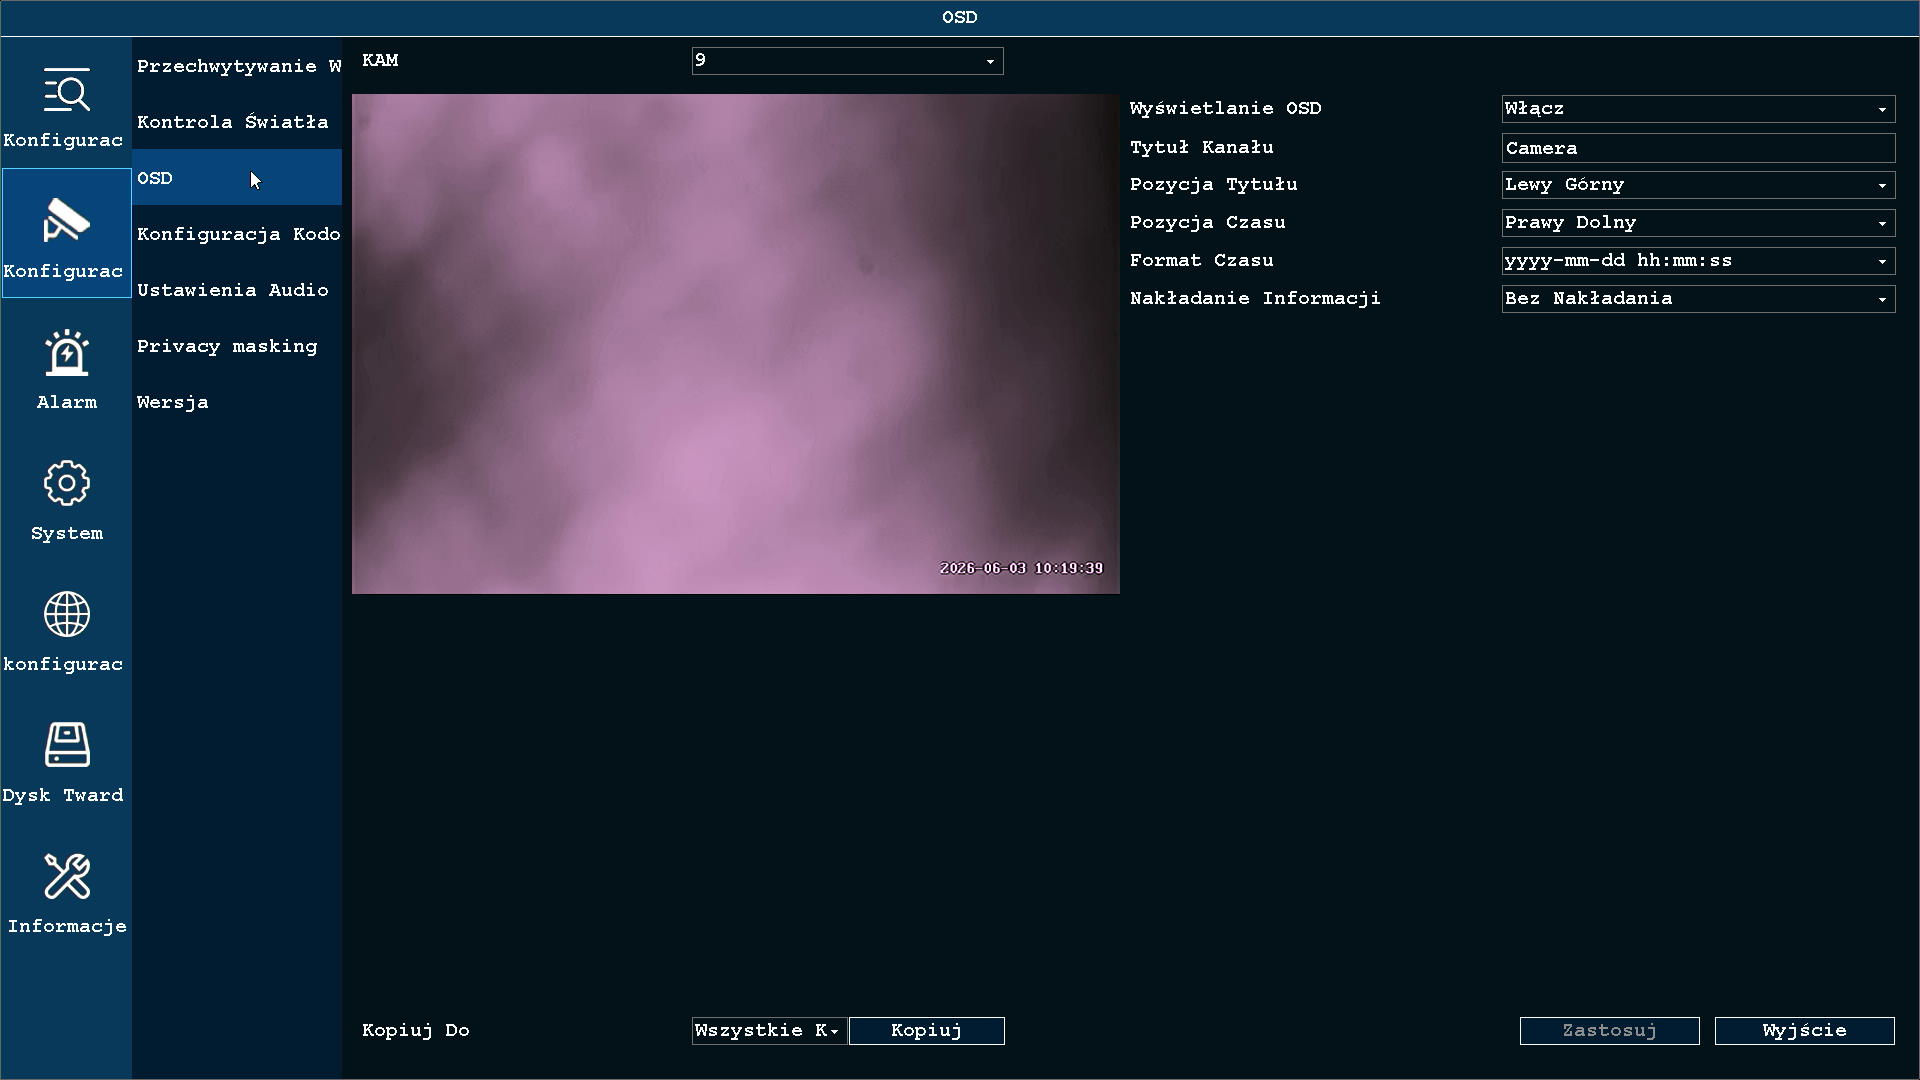This screenshot has height=1080, width=1920.
Task: Open Konfiguracja Kodowania menu item
Action: (237, 234)
